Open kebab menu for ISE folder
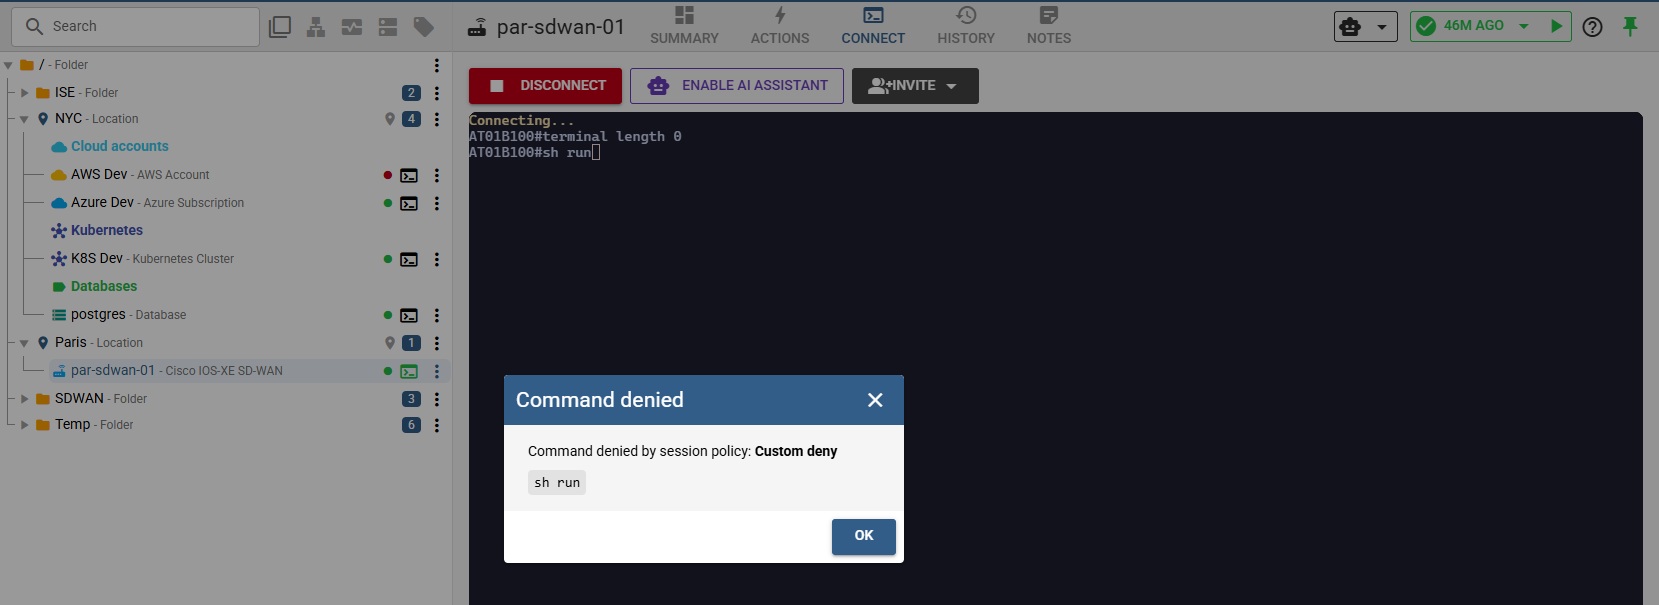This screenshot has width=1659, height=605. pos(437,93)
